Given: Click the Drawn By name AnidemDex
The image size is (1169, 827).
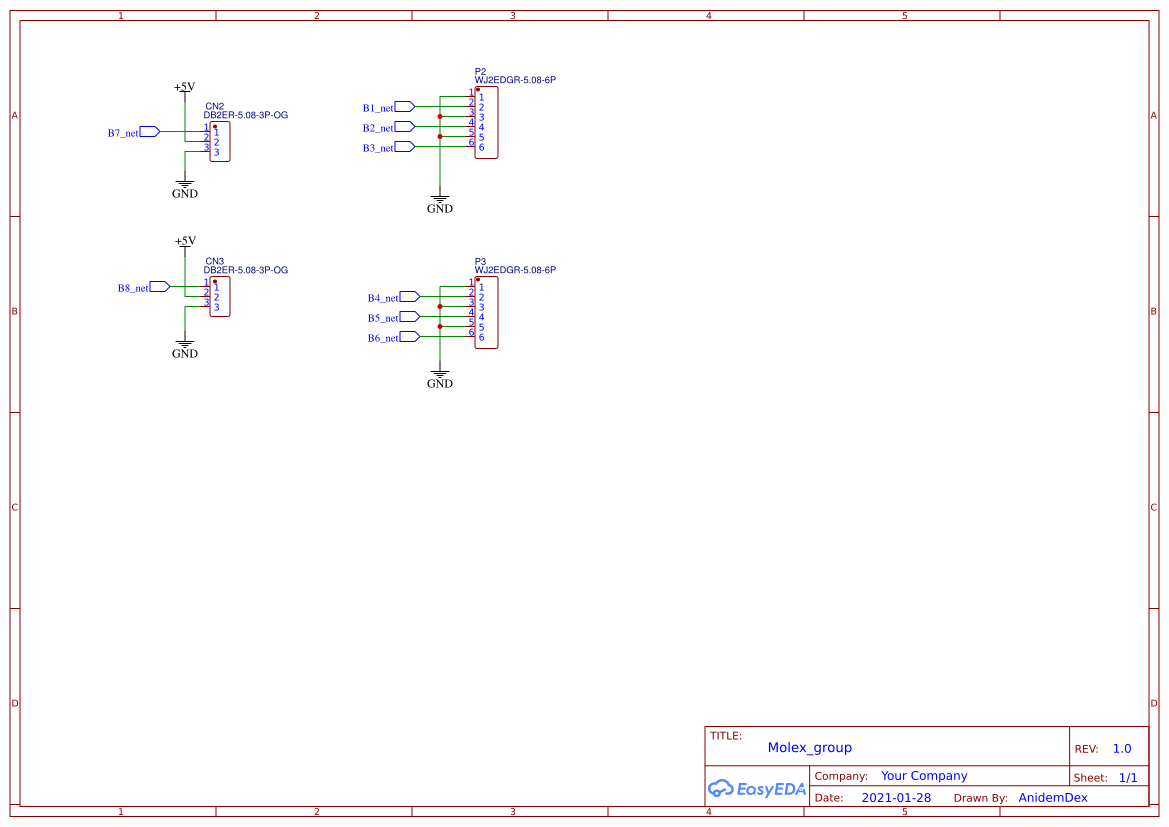Looking at the screenshot, I should pos(1052,797).
